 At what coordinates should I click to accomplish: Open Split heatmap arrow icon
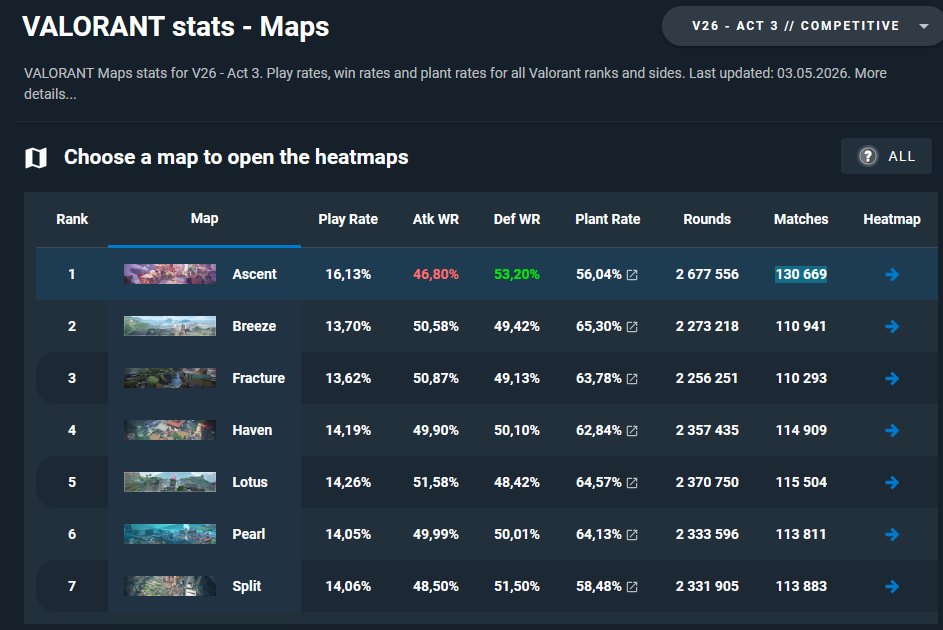(x=892, y=586)
